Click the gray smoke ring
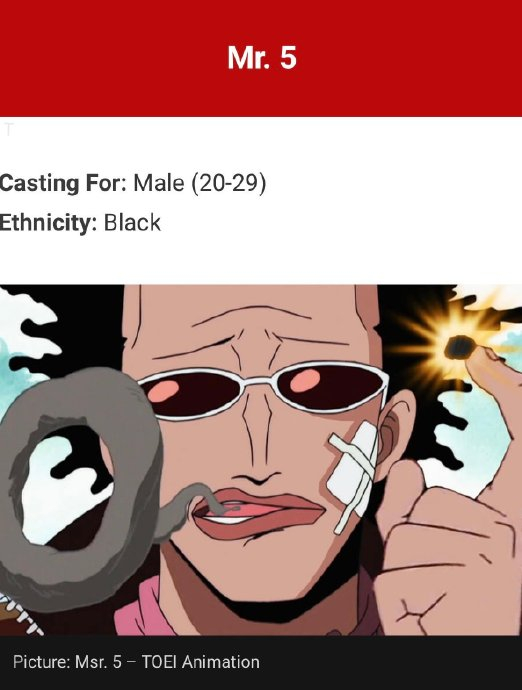Viewport: 522px width, 690px height. 79,482
